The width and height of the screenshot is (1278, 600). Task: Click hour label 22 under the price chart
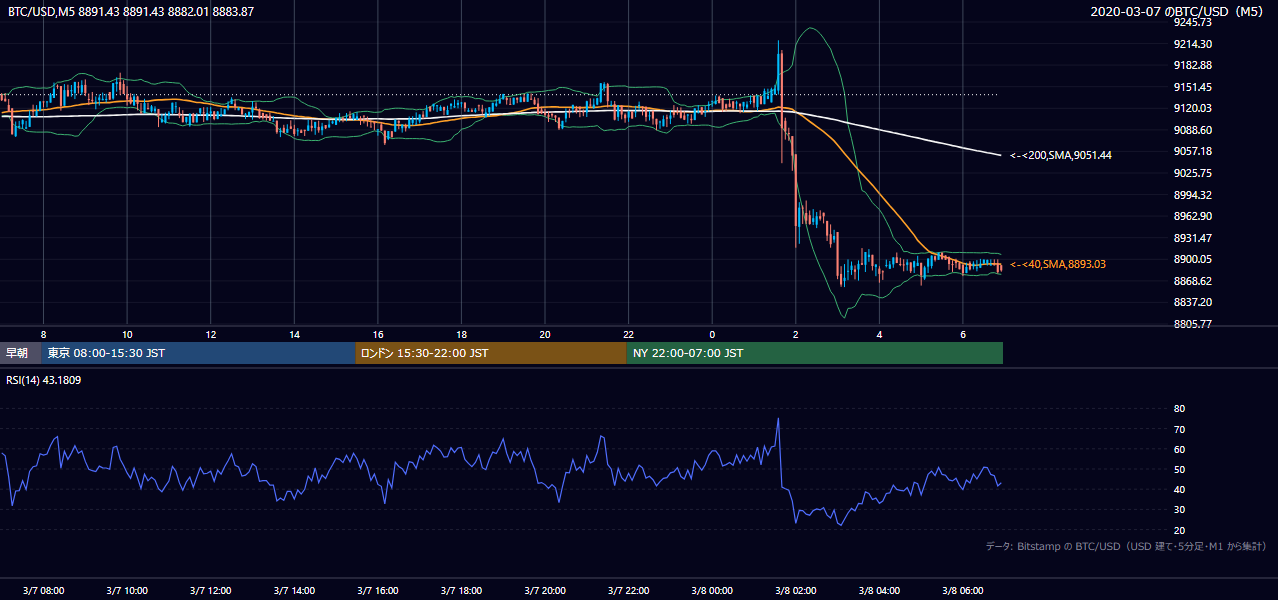tap(628, 334)
